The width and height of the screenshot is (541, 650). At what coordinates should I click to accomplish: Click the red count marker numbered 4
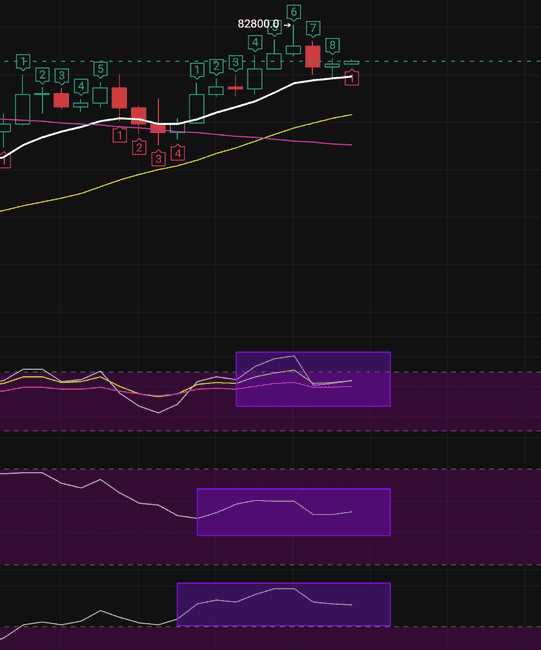(x=178, y=153)
